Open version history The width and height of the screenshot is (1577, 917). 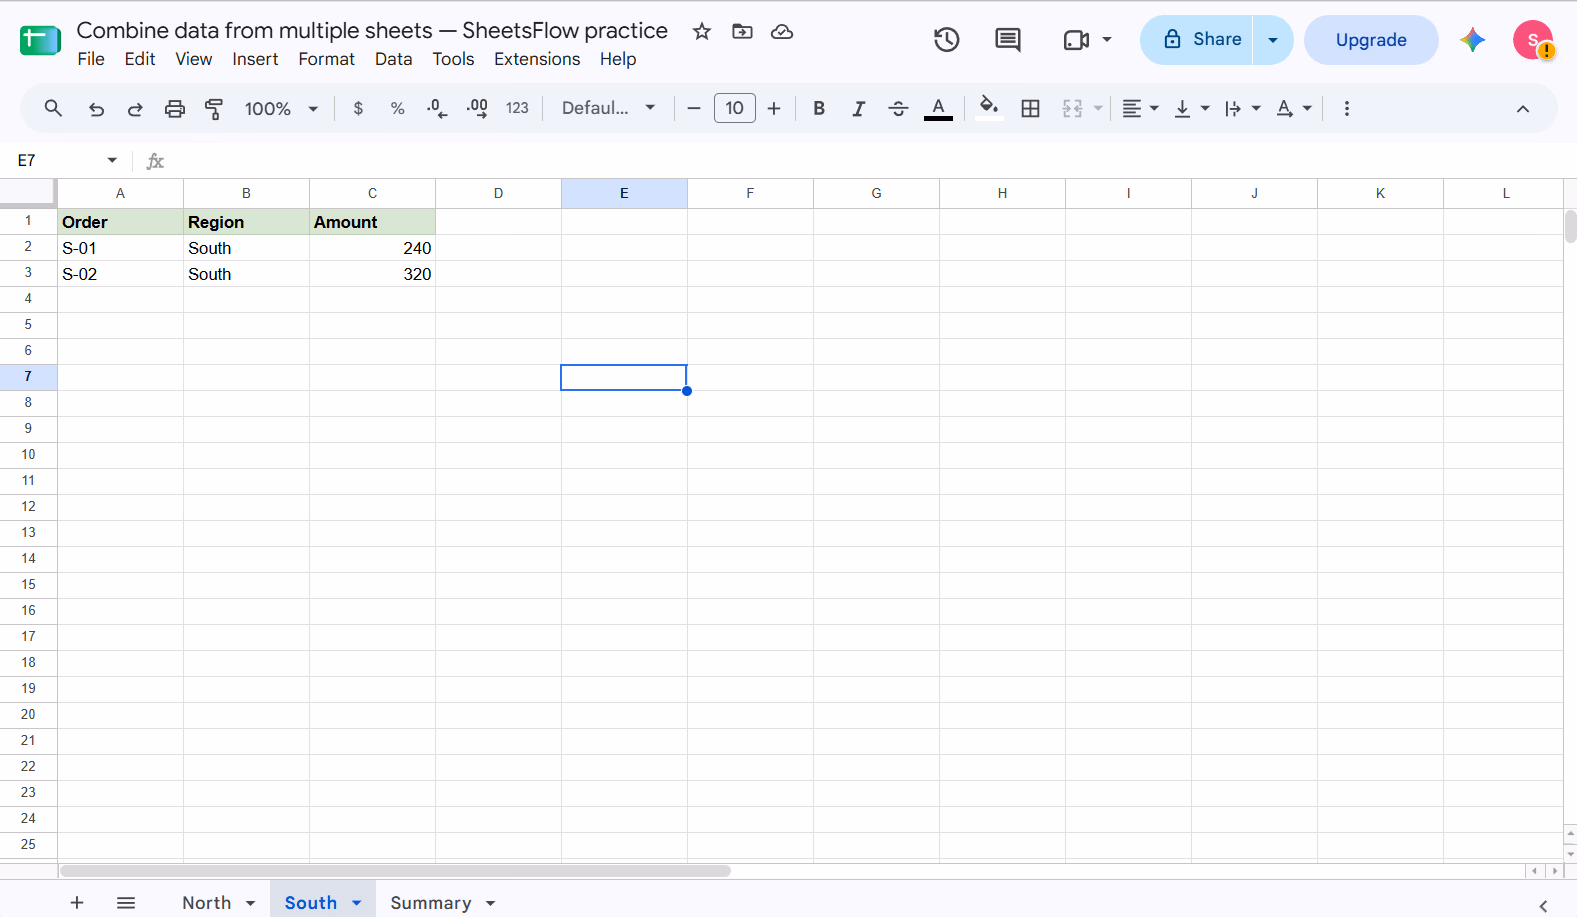946,40
